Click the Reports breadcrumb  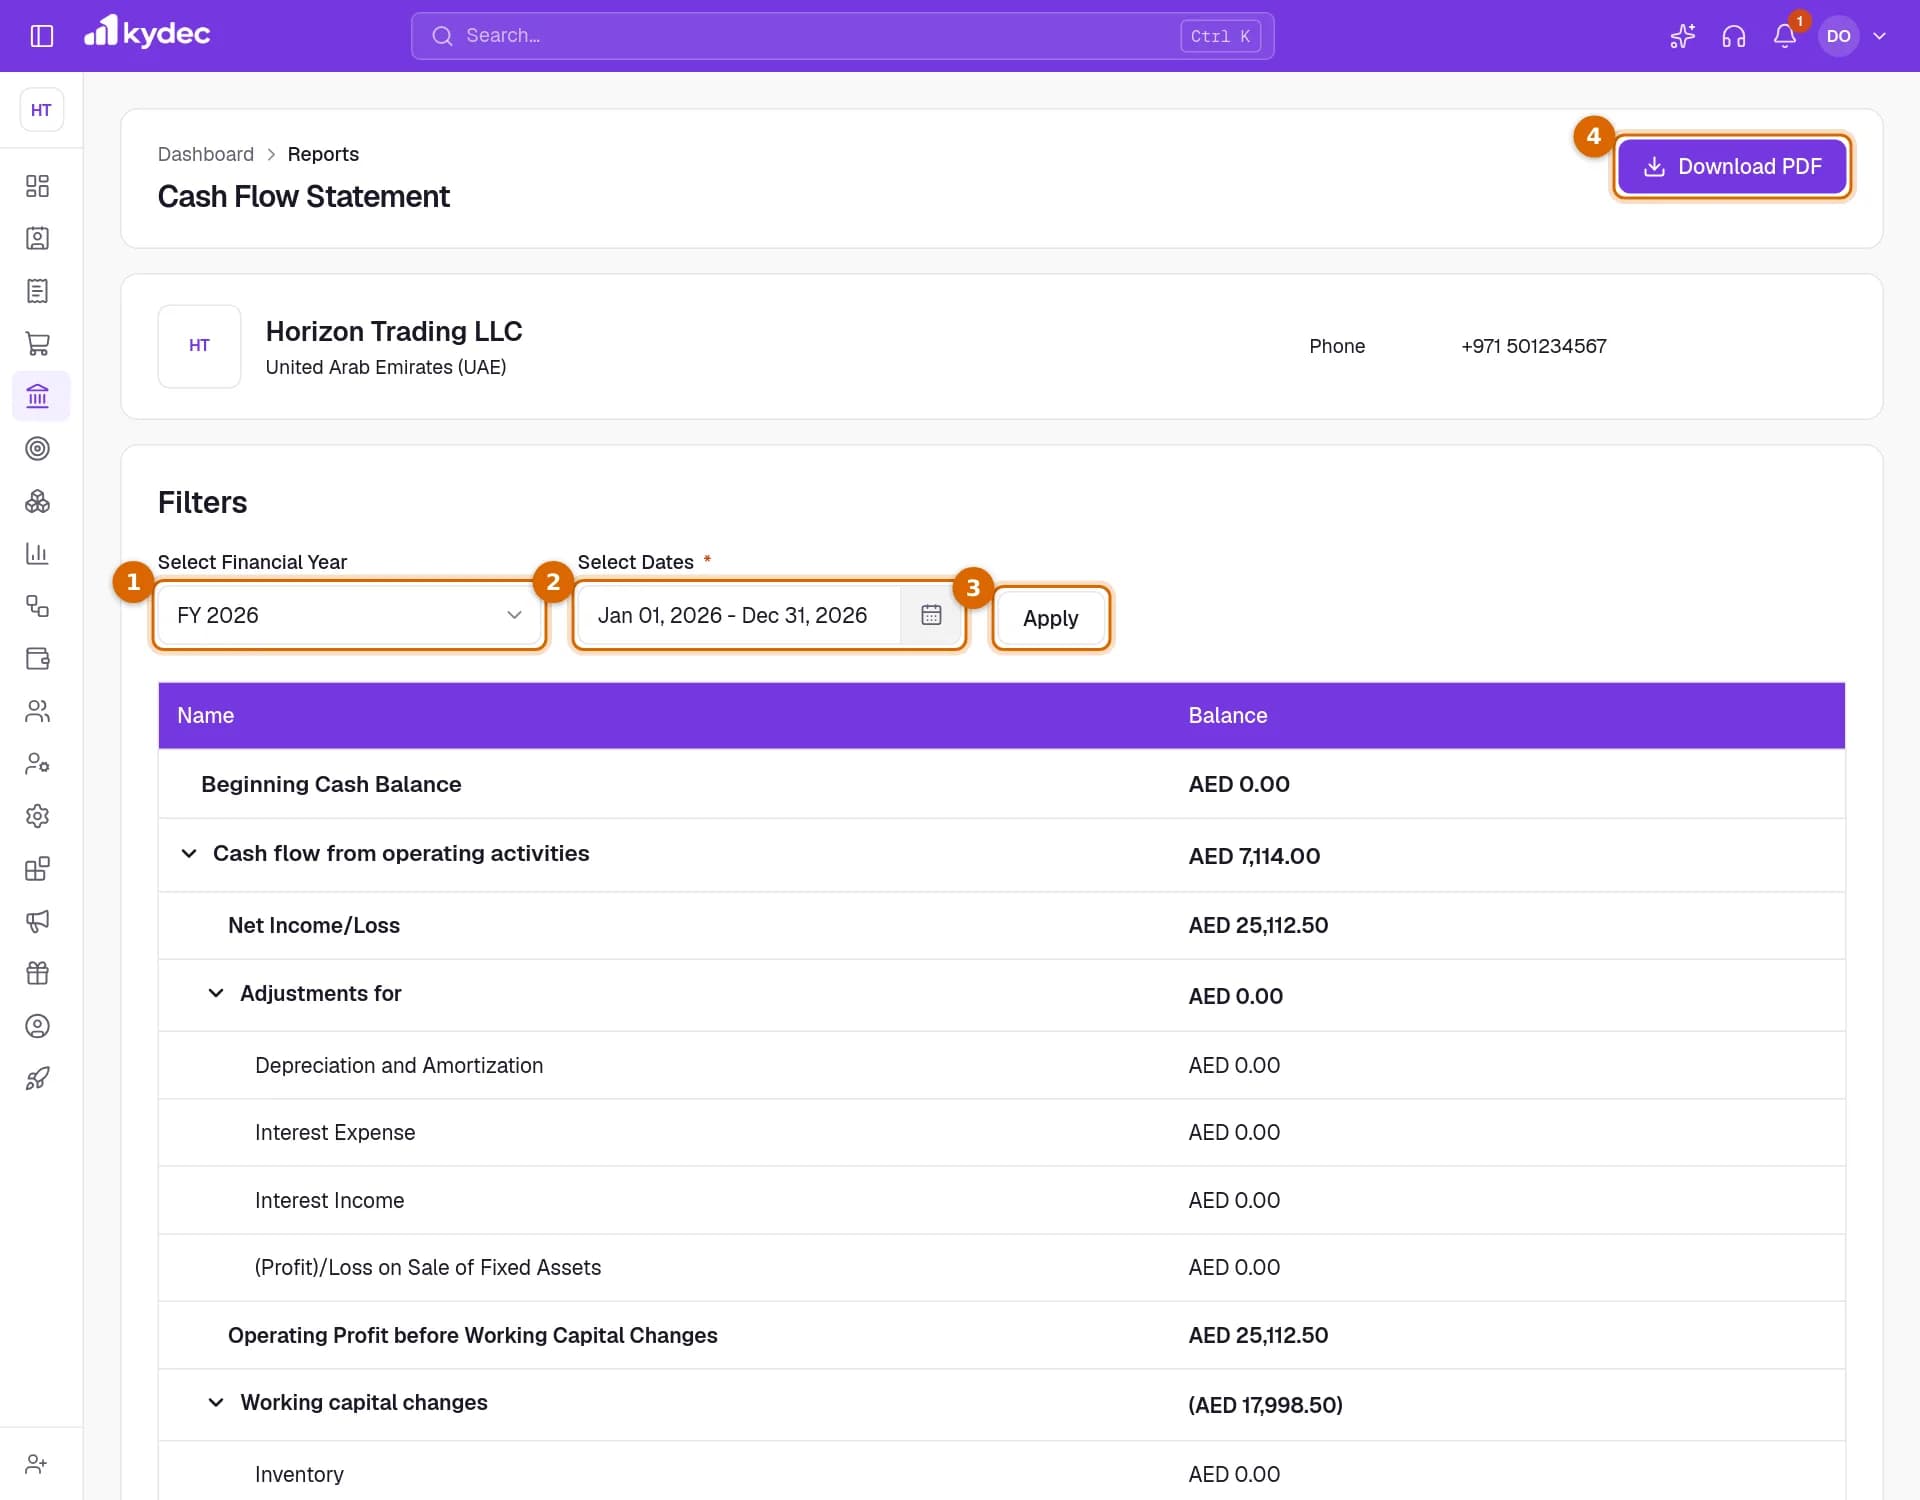click(x=323, y=154)
